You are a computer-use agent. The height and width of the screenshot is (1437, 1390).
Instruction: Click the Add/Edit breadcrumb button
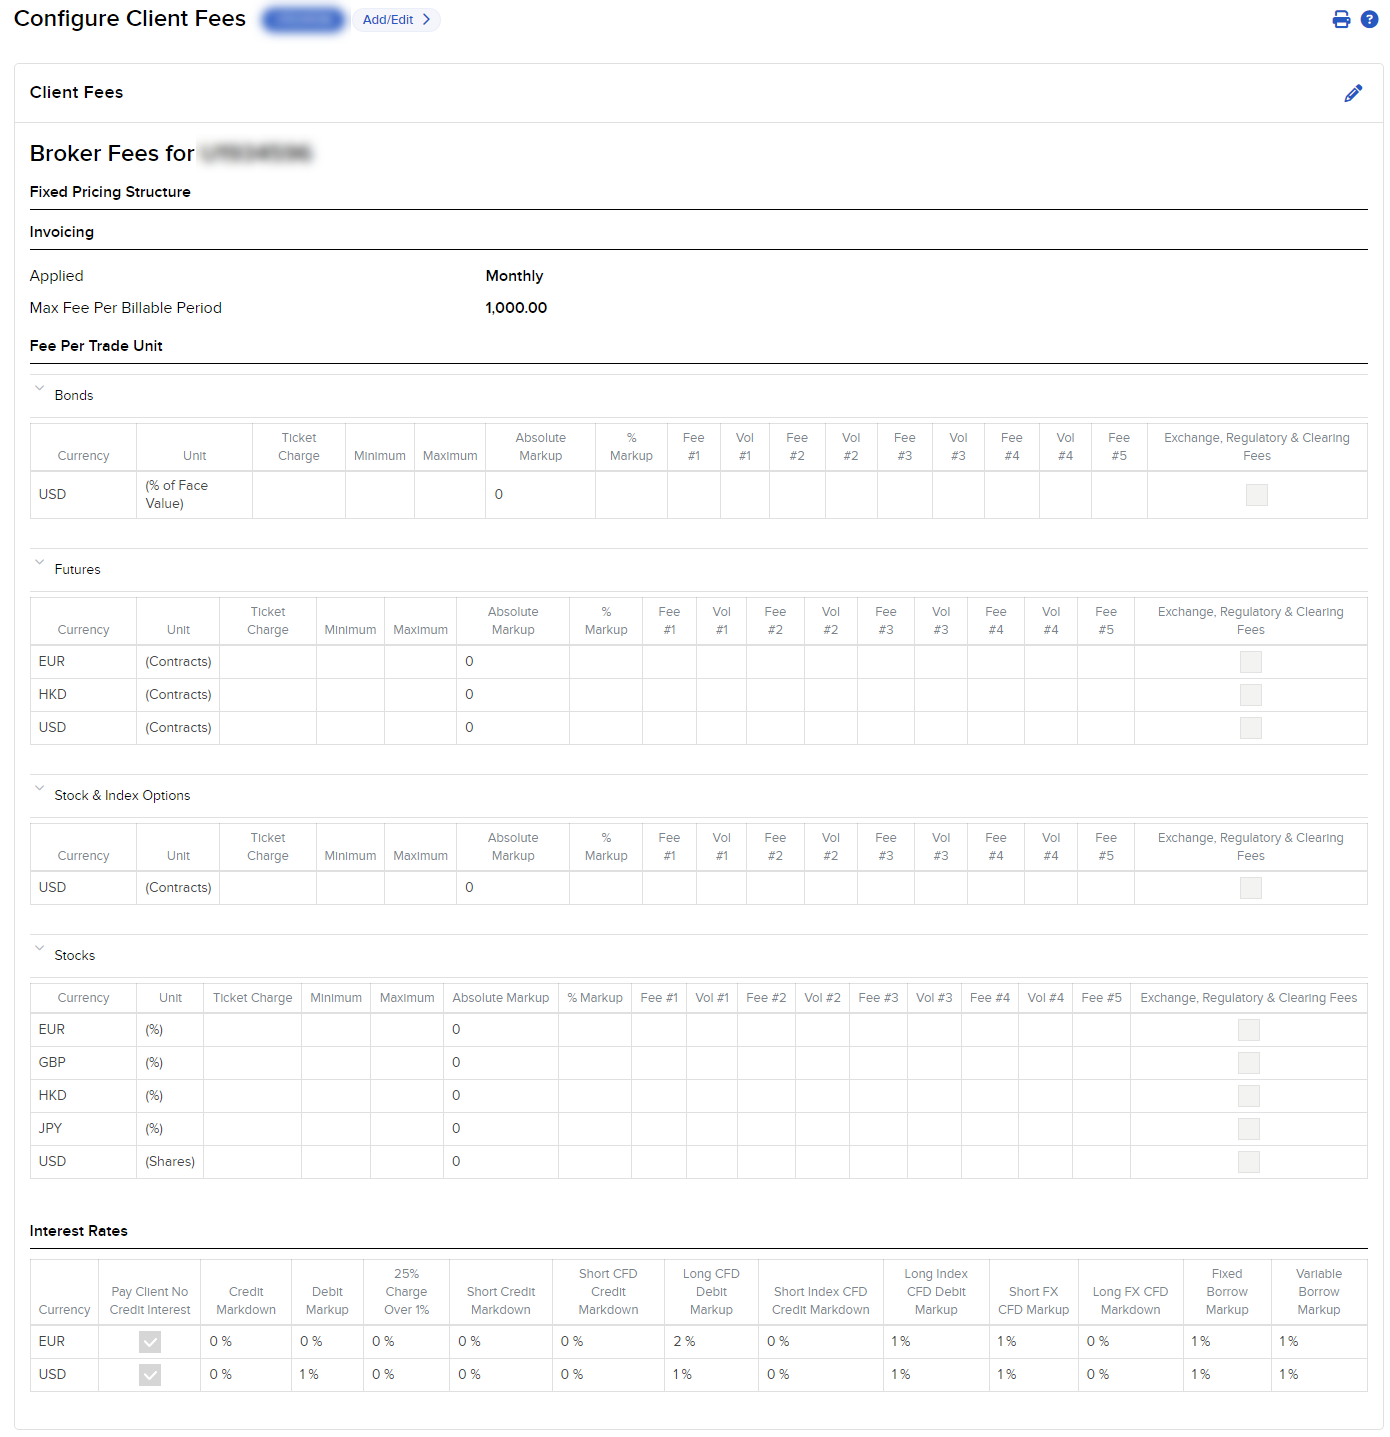coord(396,20)
